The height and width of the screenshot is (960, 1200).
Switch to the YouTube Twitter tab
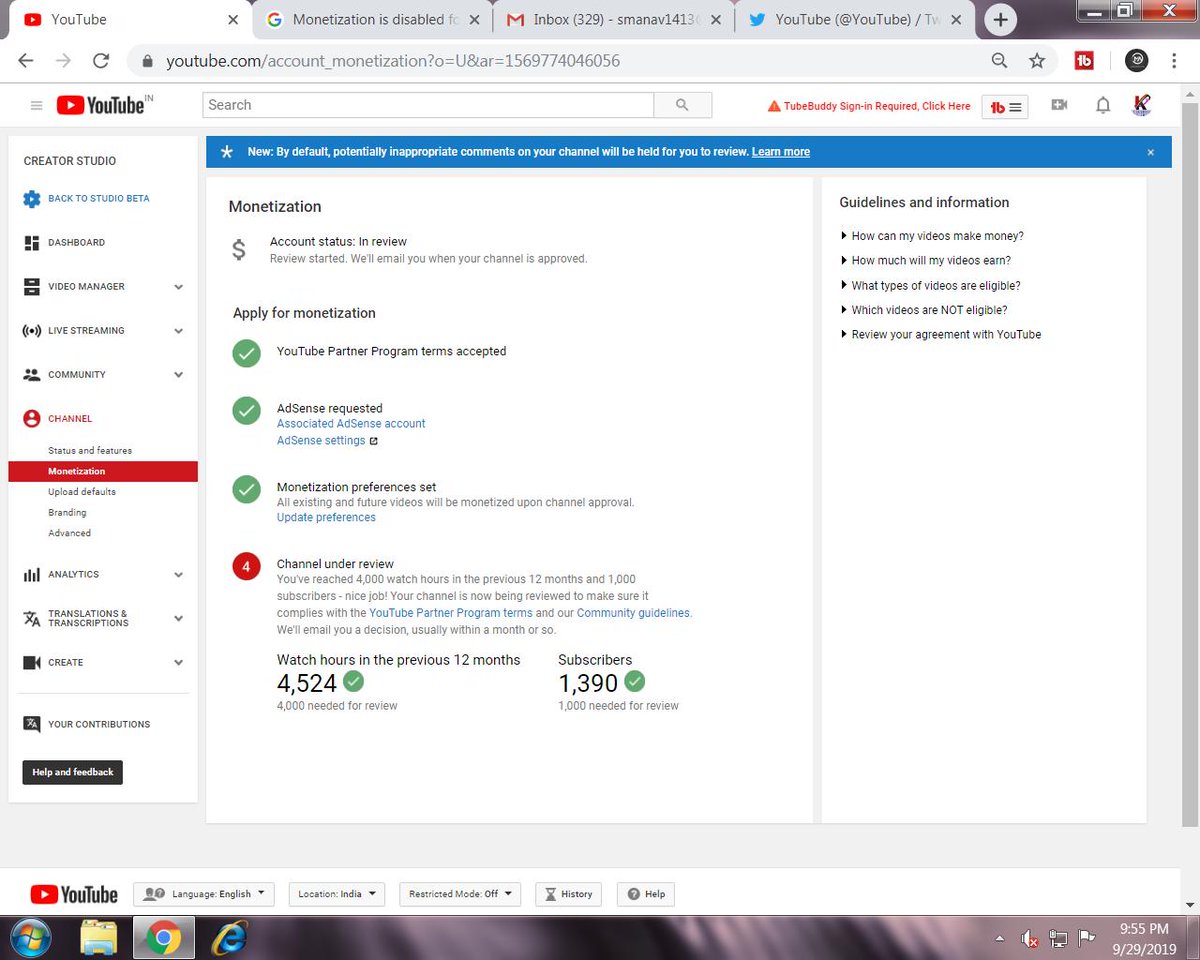(x=856, y=20)
